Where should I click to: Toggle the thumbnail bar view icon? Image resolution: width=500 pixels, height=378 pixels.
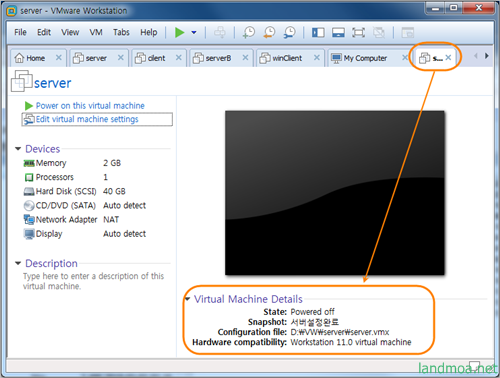coord(338,33)
